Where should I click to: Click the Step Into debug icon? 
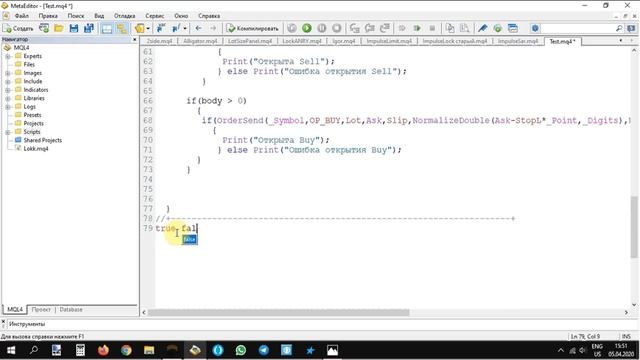[355, 28]
